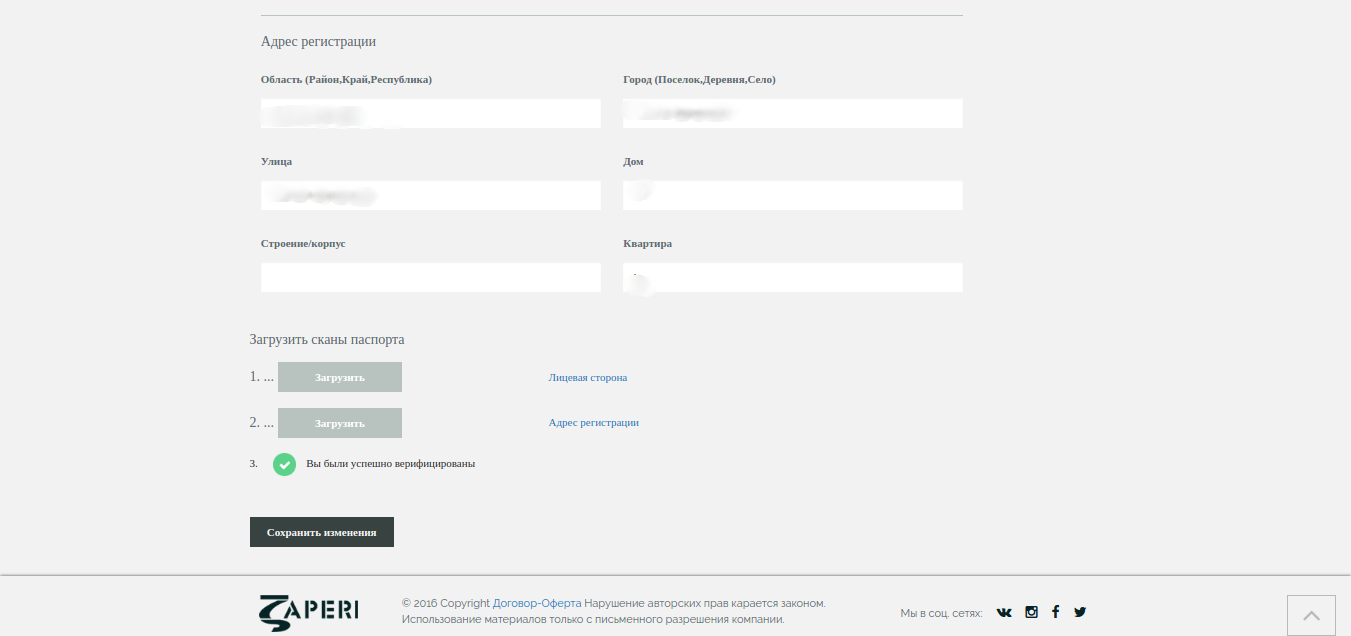Focus the Область (Район, Край, Республика) field

click(x=431, y=113)
